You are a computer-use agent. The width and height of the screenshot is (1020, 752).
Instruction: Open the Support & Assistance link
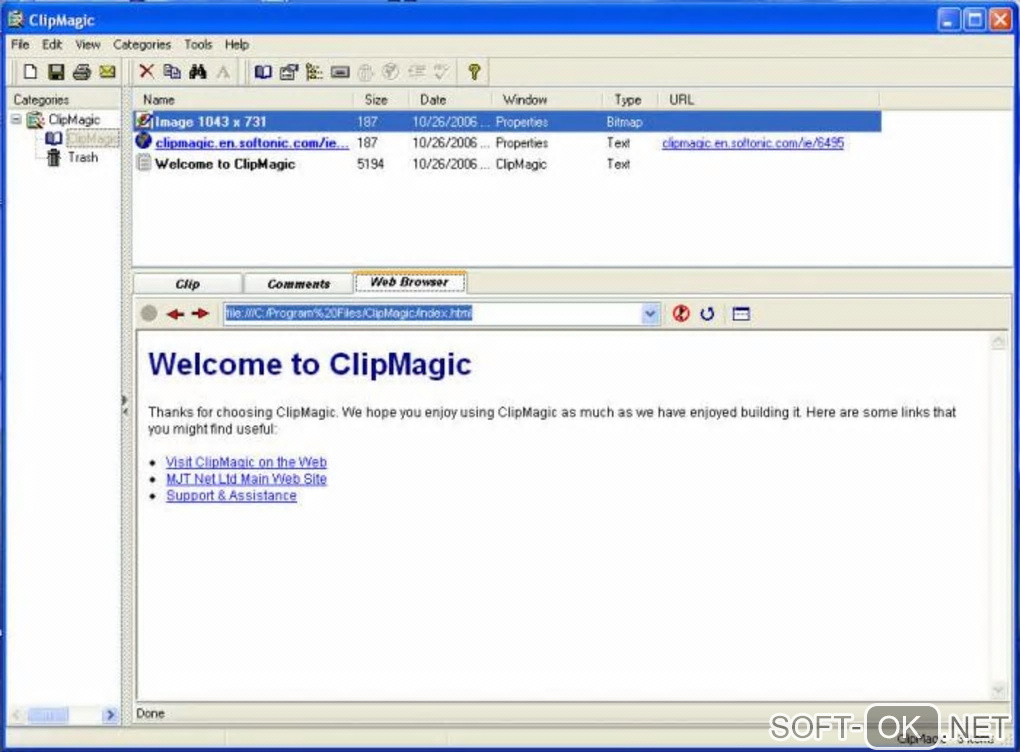[231, 496]
